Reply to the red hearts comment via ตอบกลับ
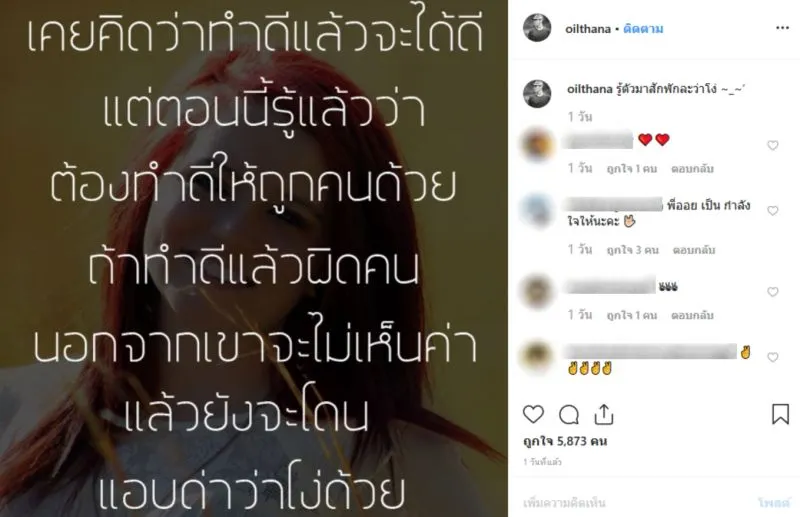The width and height of the screenshot is (800, 517). (x=692, y=169)
